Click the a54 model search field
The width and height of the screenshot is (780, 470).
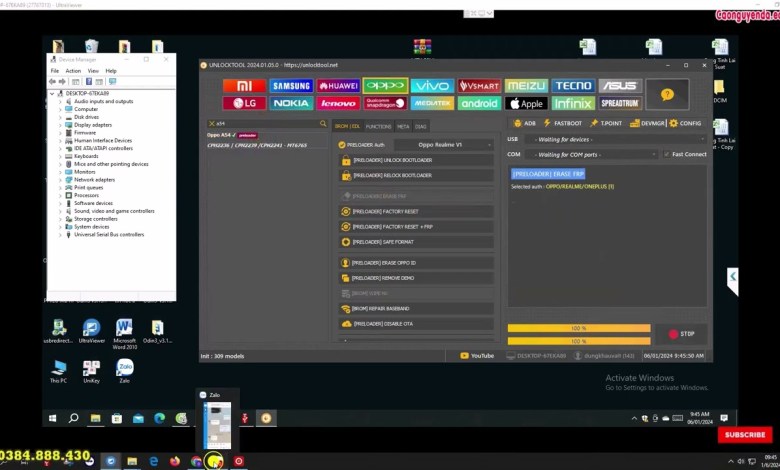[x=267, y=123]
